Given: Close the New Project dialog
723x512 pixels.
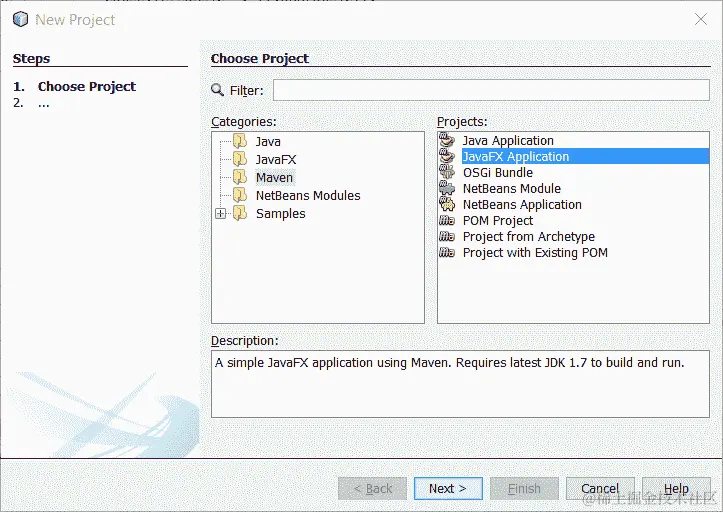Looking at the screenshot, I should click(701, 19).
